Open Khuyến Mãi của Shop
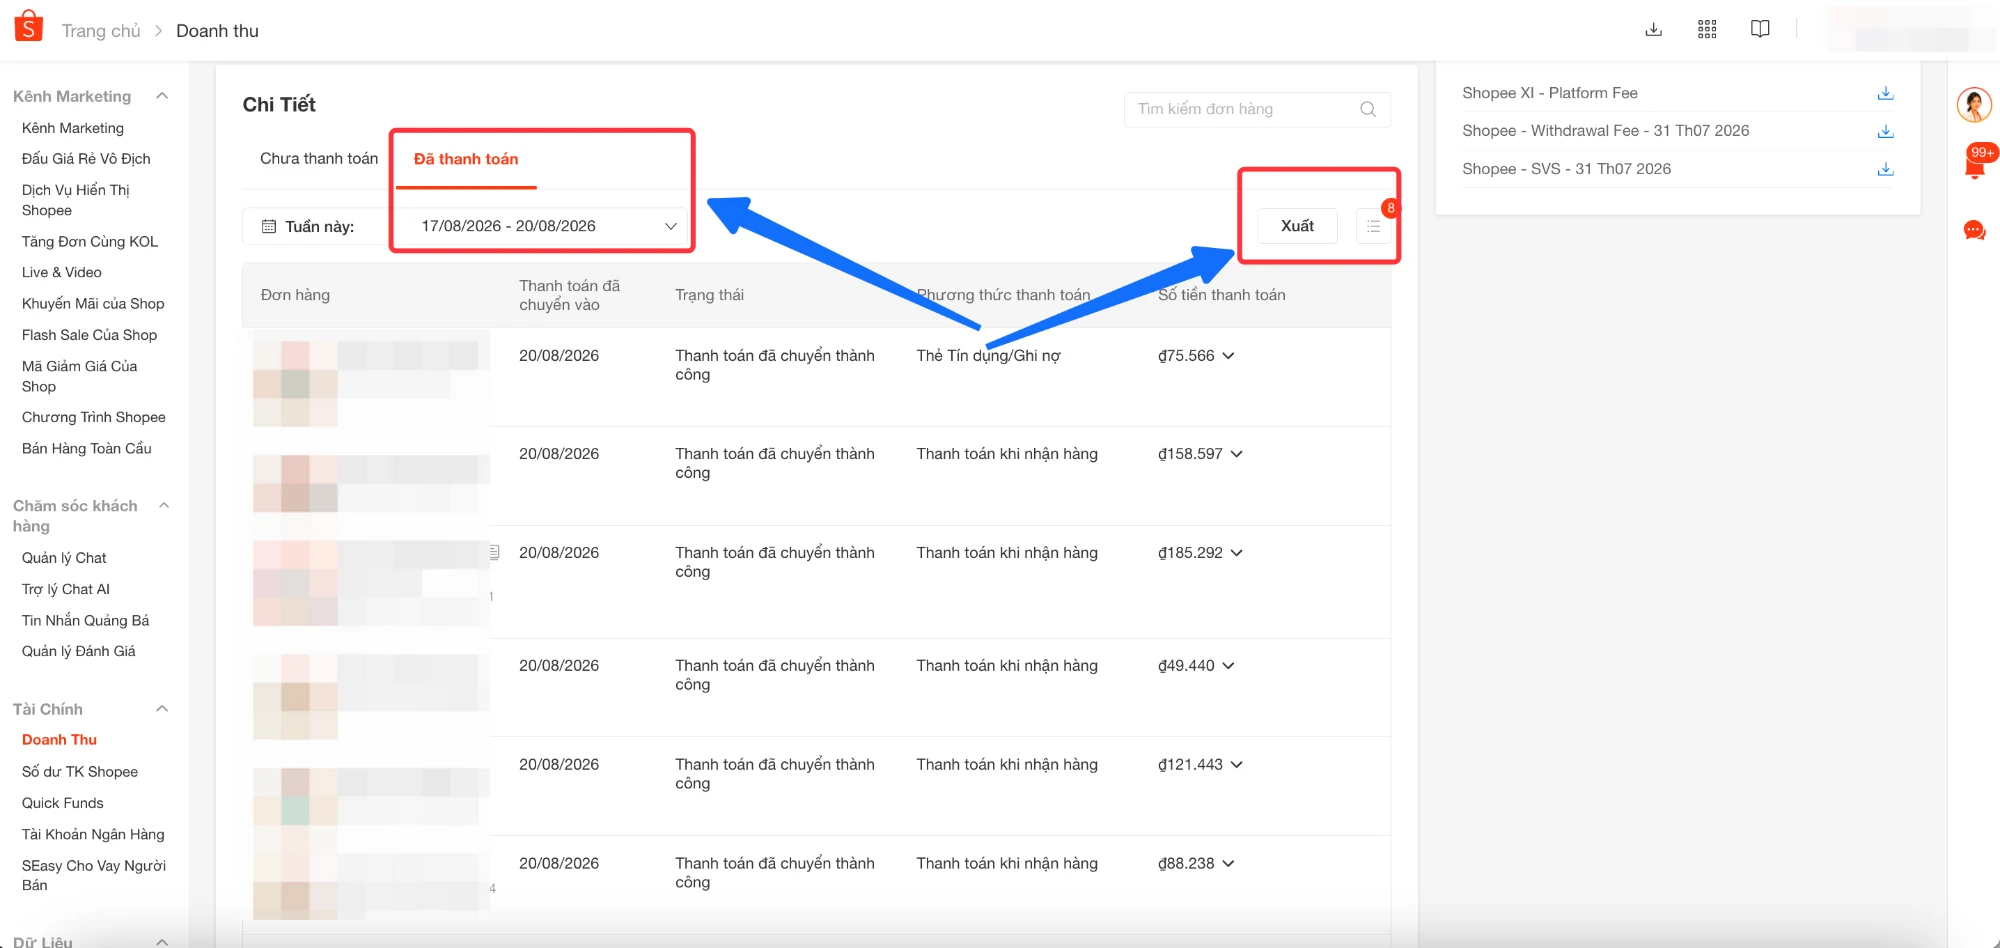Screen dimensions: 2000x948 (93, 304)
